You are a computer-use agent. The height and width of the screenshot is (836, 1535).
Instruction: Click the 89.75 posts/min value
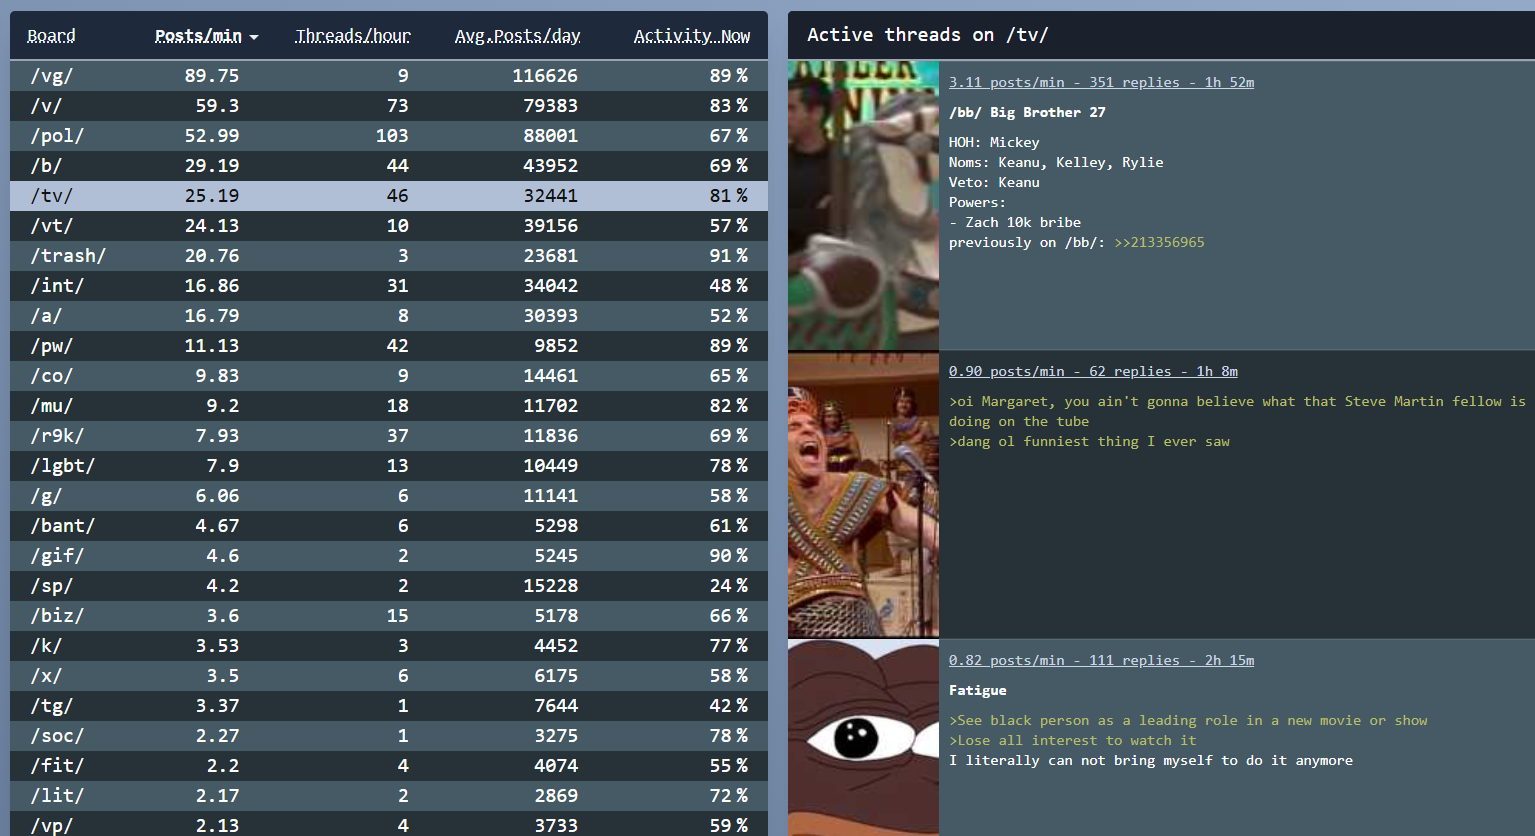tap(212, 76)
